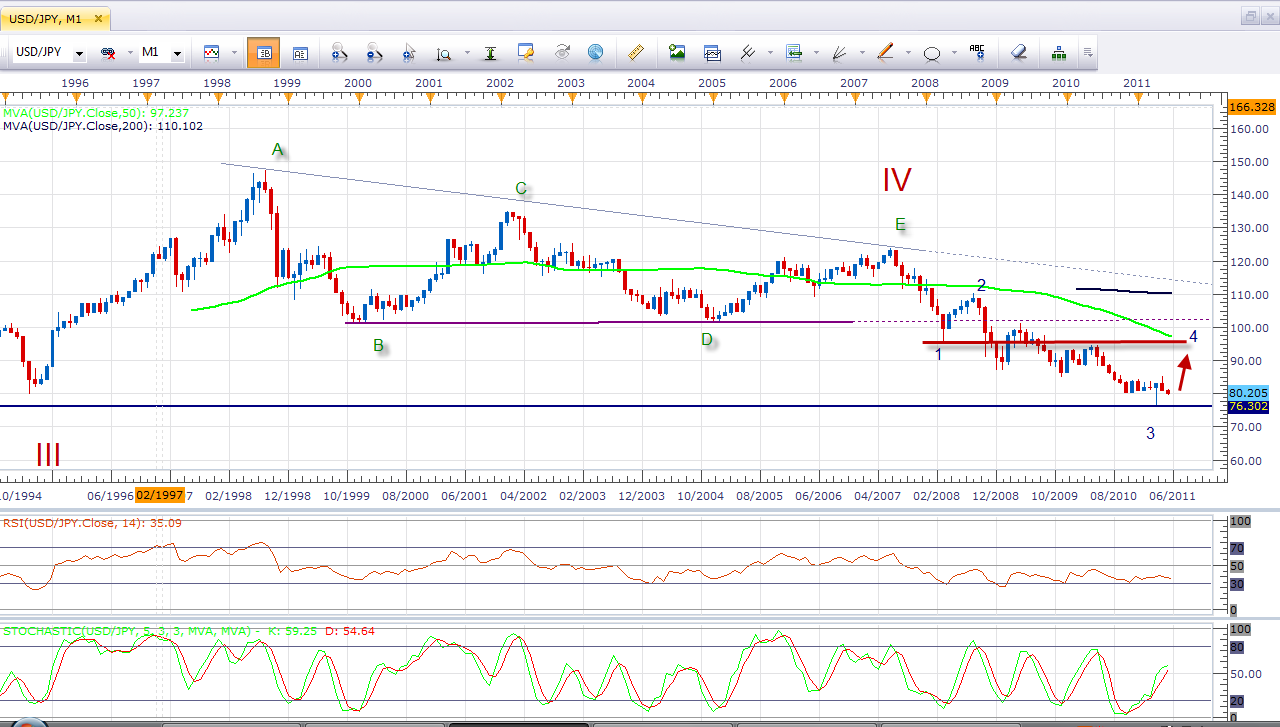The width and height of the screenshot is (1280, 727).
Task: Close the USD/JPY, M1 tab
Action: click(97, 18)
